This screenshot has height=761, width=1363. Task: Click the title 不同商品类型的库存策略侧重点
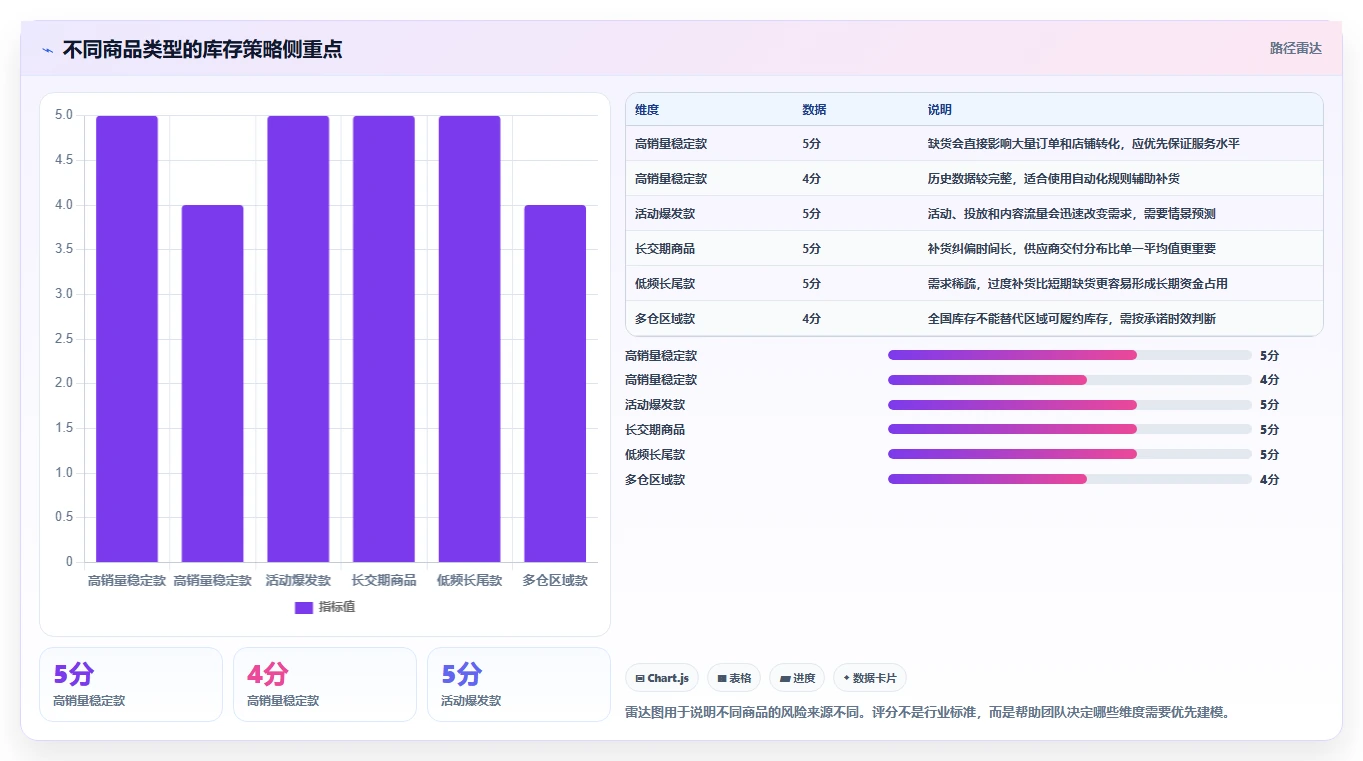202,49
